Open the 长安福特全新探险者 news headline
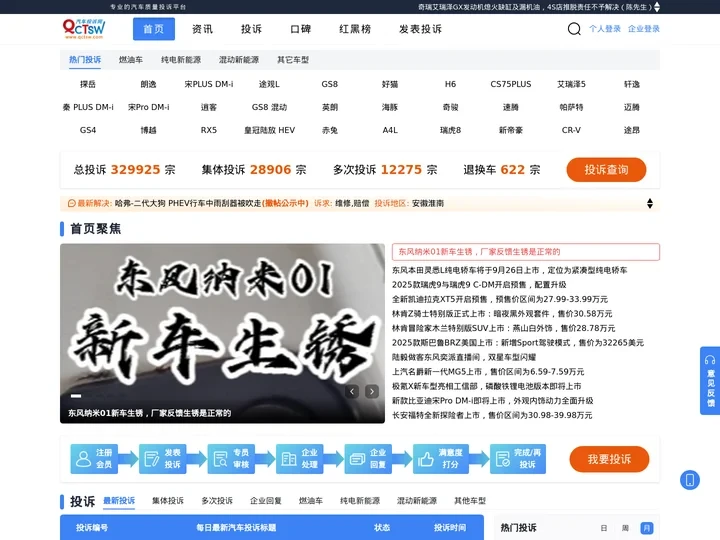Image resolution: width=720 pixels, height=540 pixels. [492, 415]
